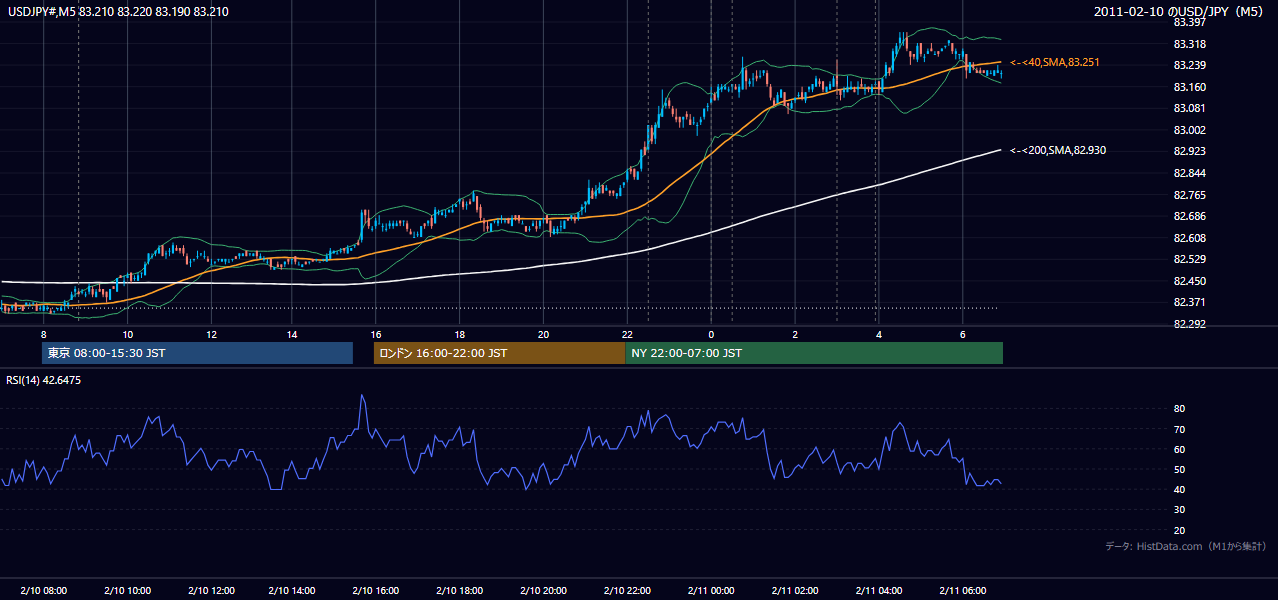
Task: Click price axis value 82.608
Action: coord(1189,238)
